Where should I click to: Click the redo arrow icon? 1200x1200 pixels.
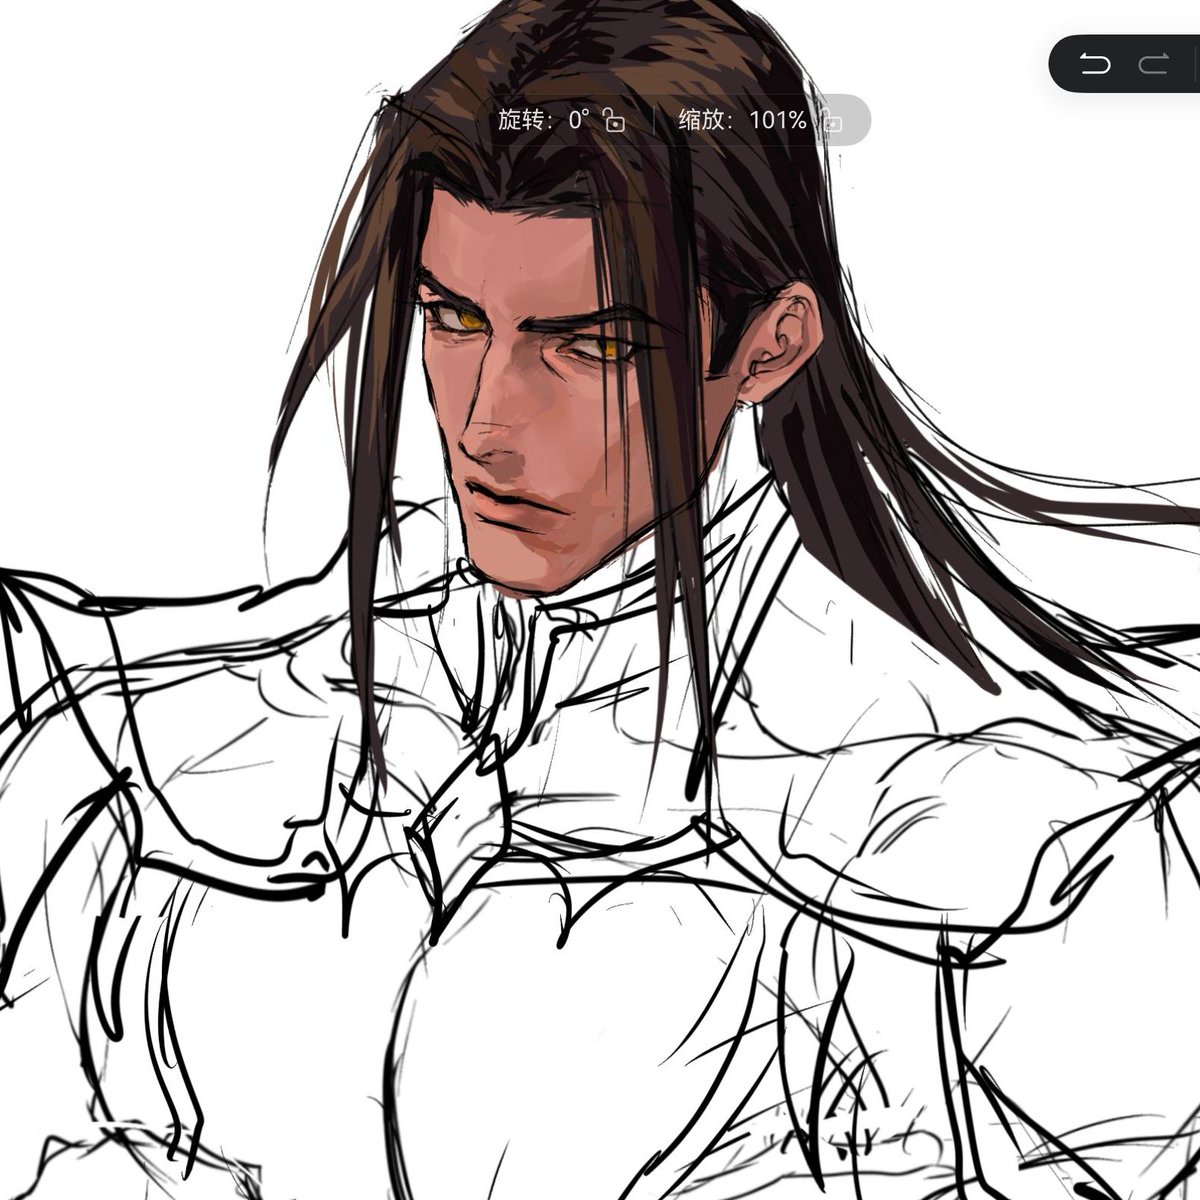tap(1154, 65)
